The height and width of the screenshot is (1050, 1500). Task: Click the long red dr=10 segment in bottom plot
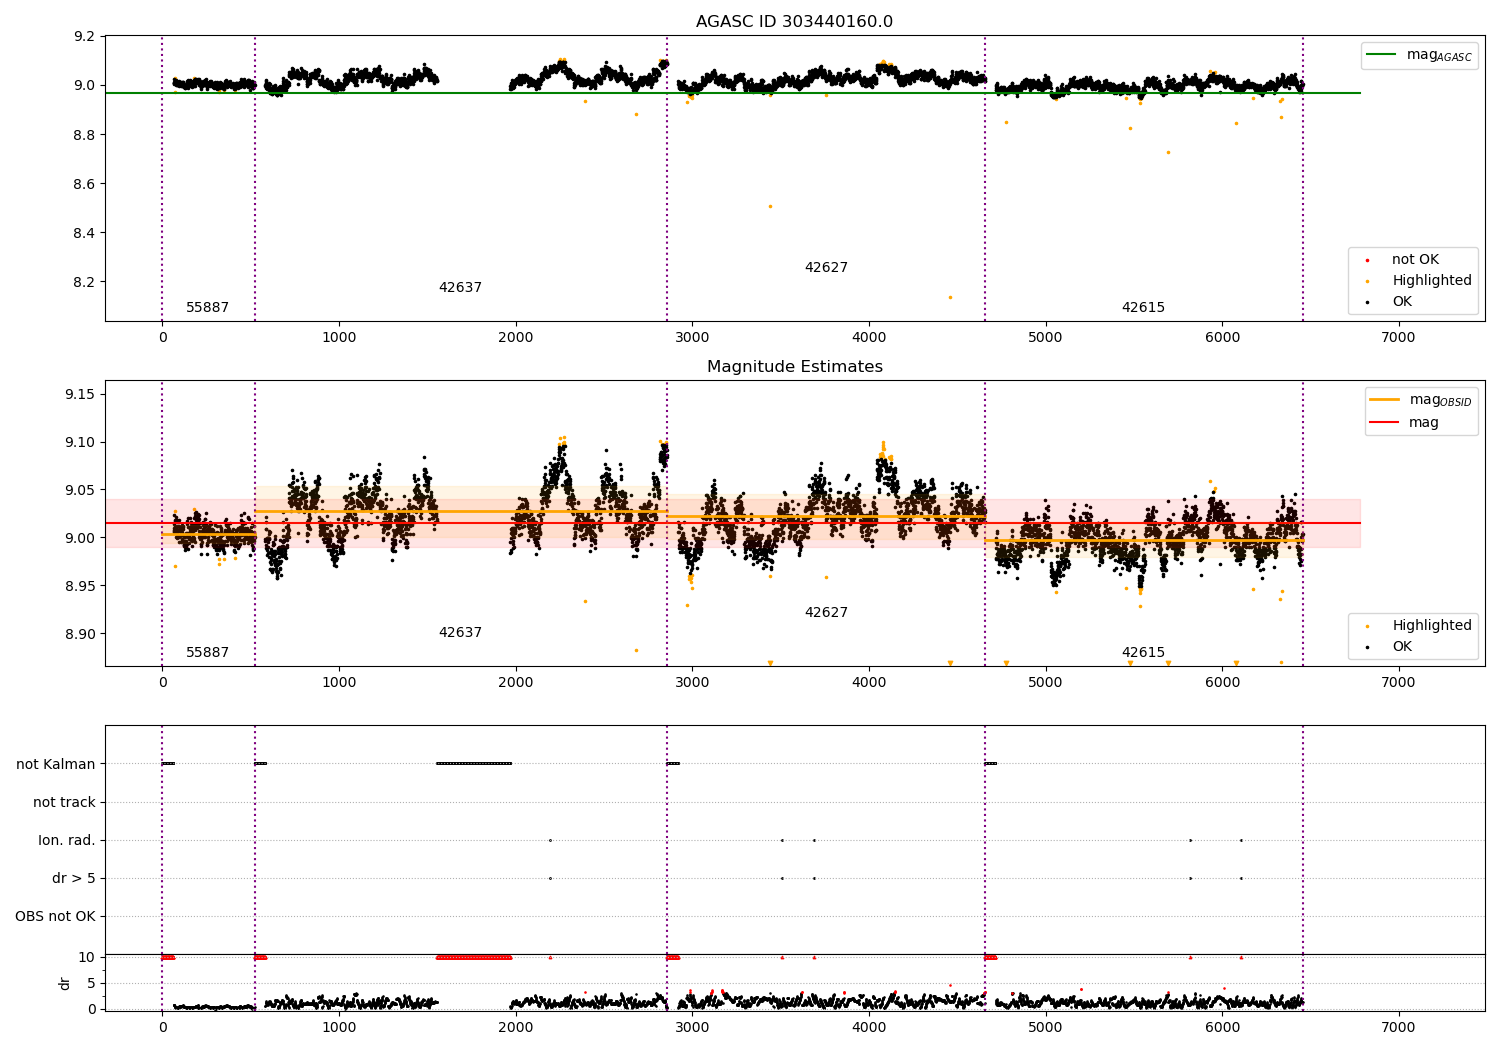pos(474,958)
